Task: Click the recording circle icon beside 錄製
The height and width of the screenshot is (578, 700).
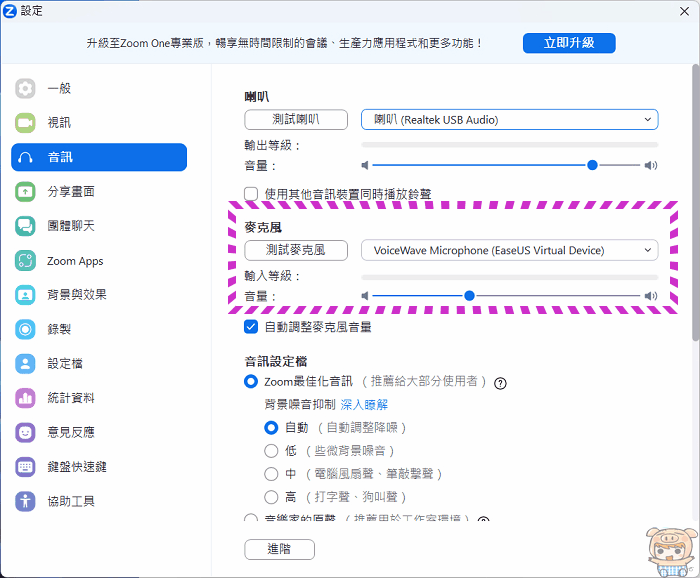Action: (x=25, y=329)
